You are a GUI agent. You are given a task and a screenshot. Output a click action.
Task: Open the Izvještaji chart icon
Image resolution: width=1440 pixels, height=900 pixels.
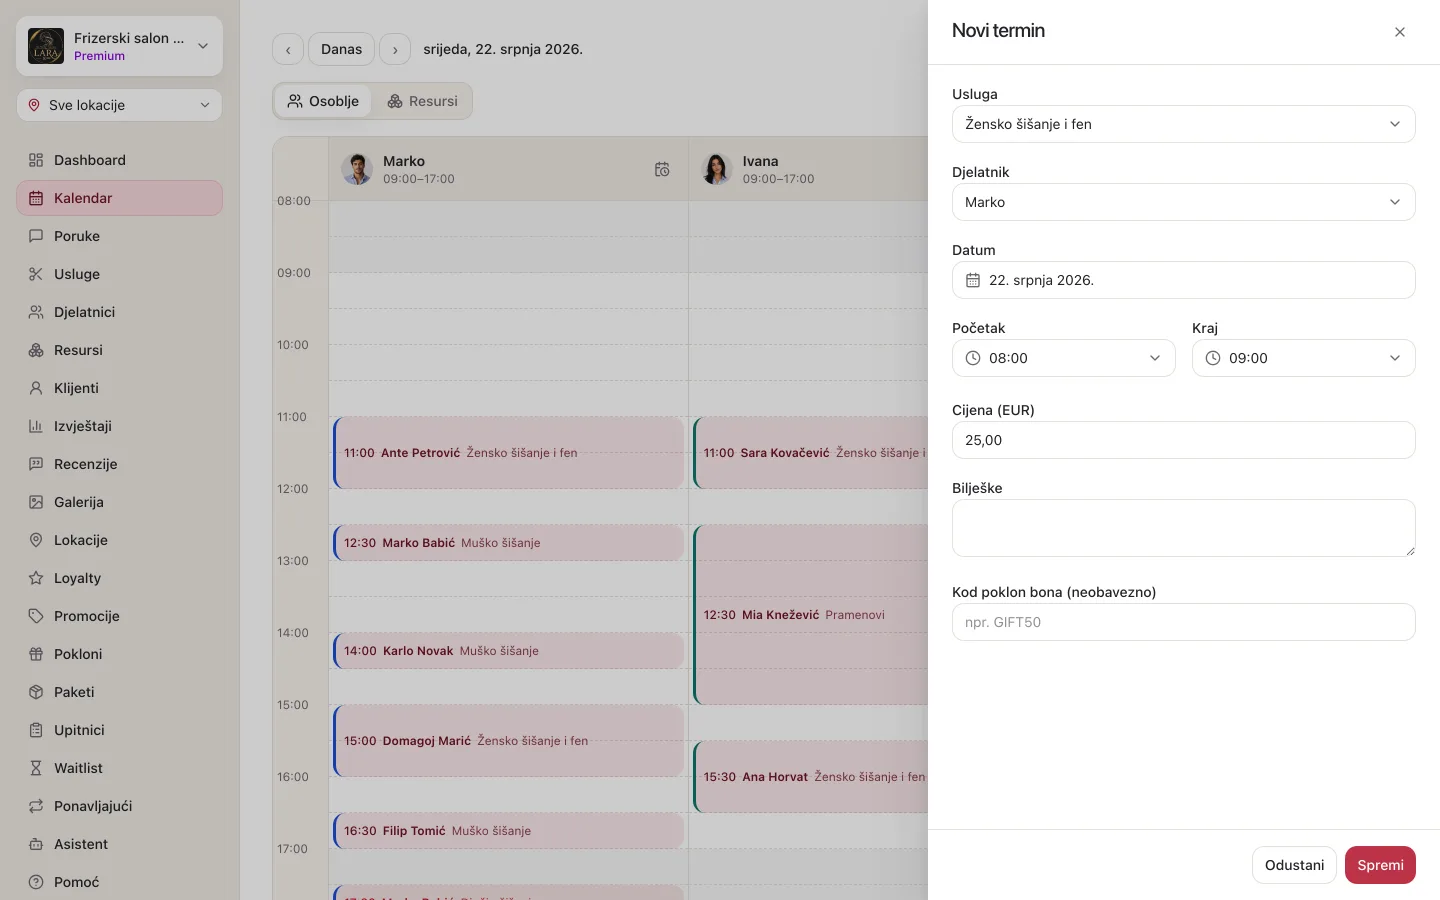36,426
